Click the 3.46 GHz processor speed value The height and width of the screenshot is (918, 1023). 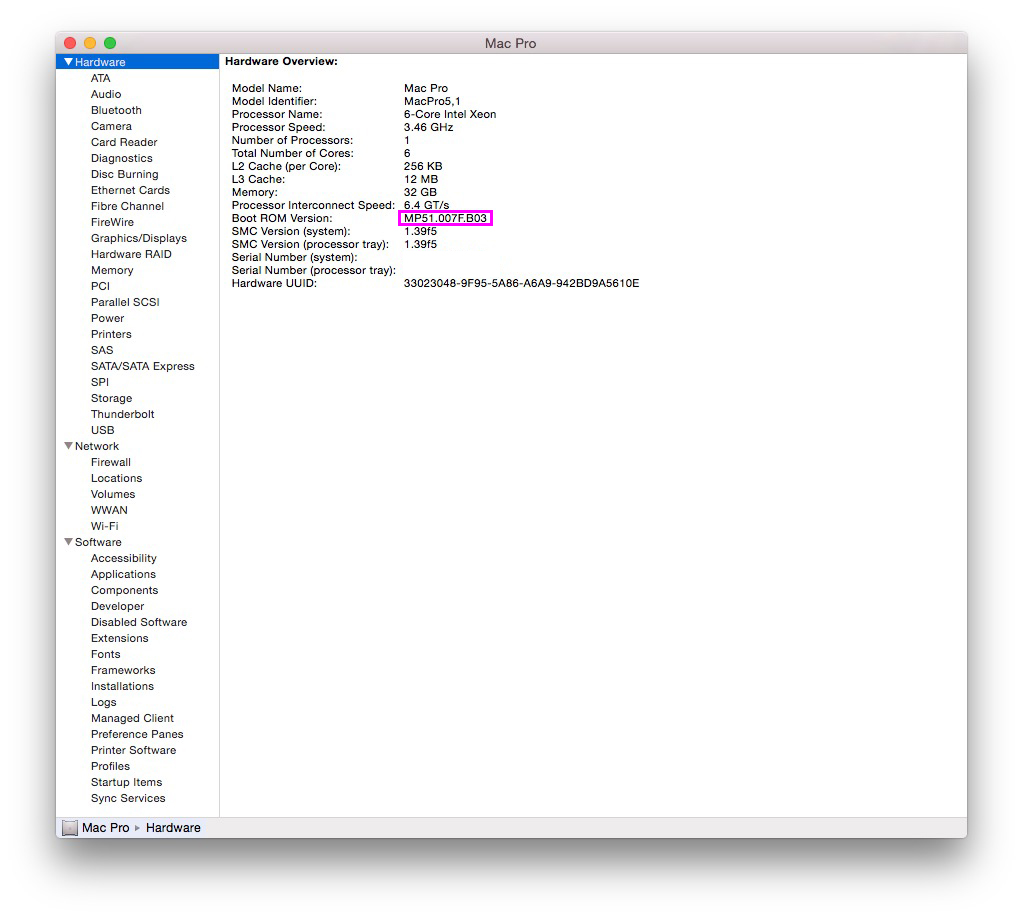coord(428,127)
